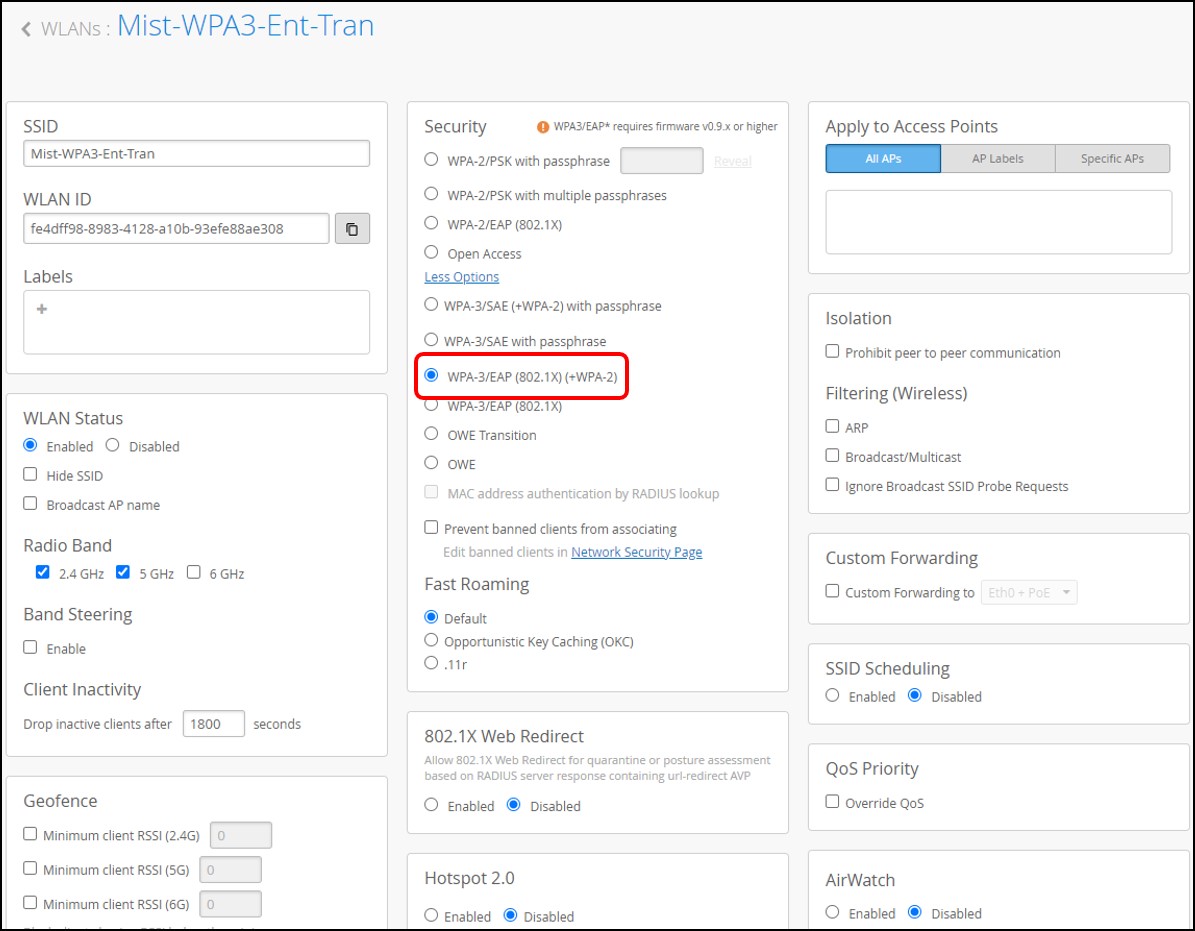Image resolution: width=1195 pixels, height=931 pixels.
Task: Check Minimum client RSSI (6G)
Action: [30, 902]
